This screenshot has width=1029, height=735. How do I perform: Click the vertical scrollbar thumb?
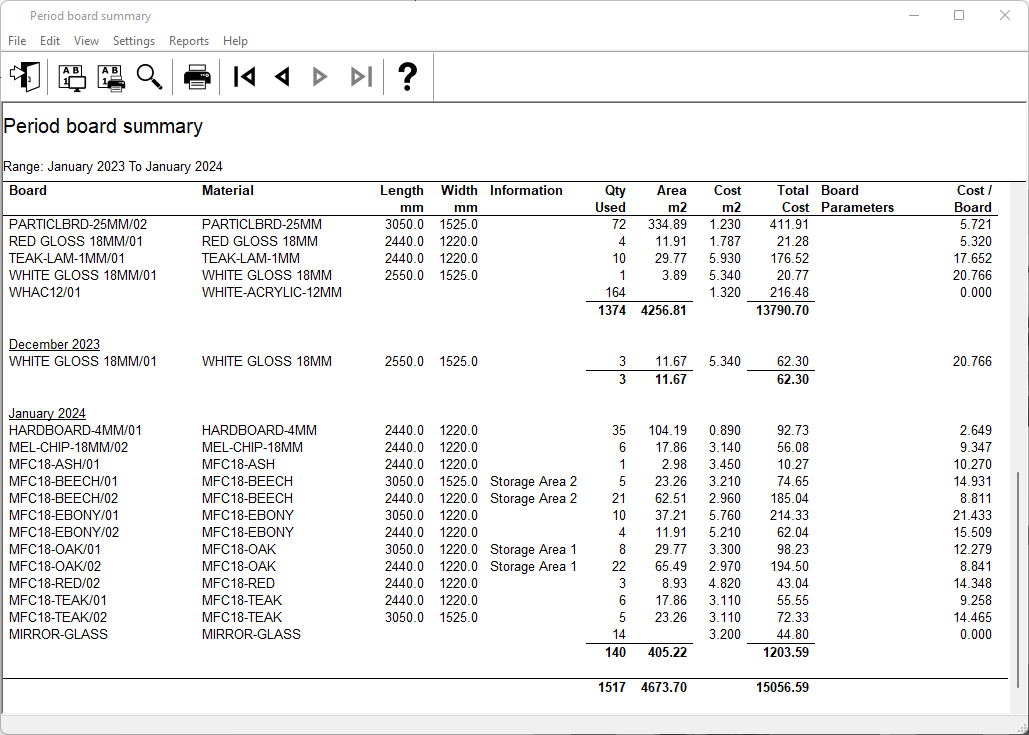tap(1019, 579)
